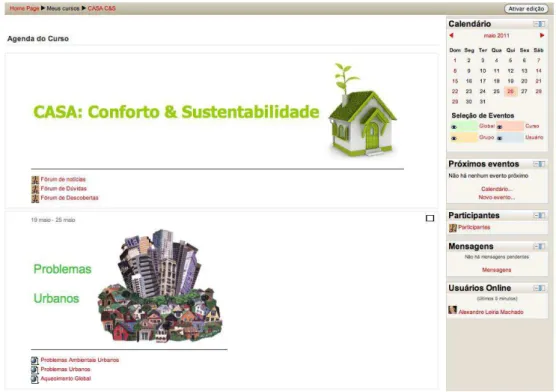556x392 pixels.
Task: Click the Fórum de notícias forum icon
Action: (35, 180)
